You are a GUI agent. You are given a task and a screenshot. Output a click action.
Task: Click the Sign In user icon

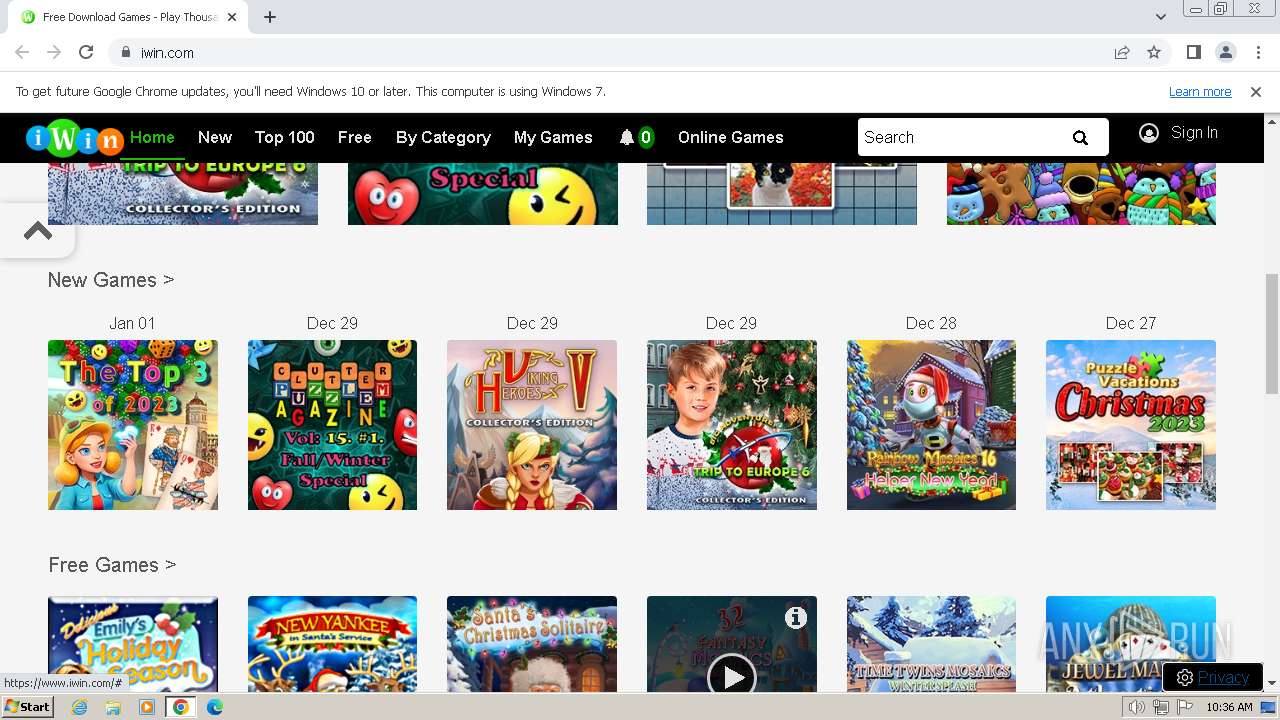tap(1149, 133)
